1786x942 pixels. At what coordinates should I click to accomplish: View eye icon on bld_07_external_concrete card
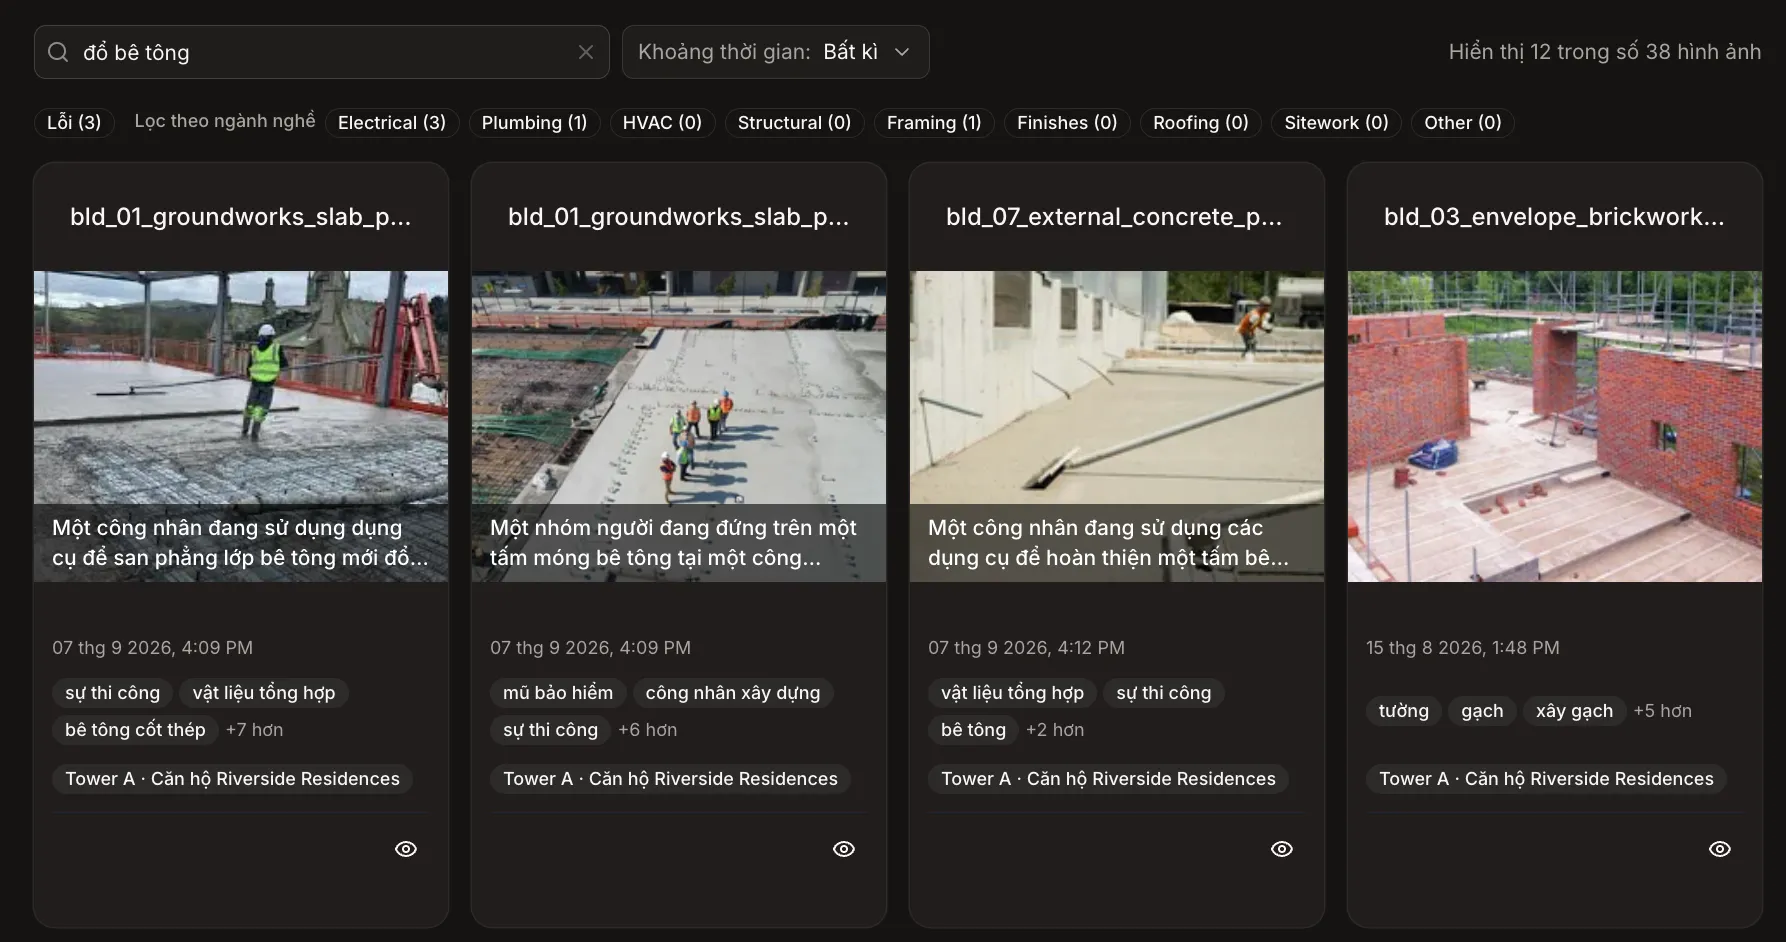click(1282, 849)
